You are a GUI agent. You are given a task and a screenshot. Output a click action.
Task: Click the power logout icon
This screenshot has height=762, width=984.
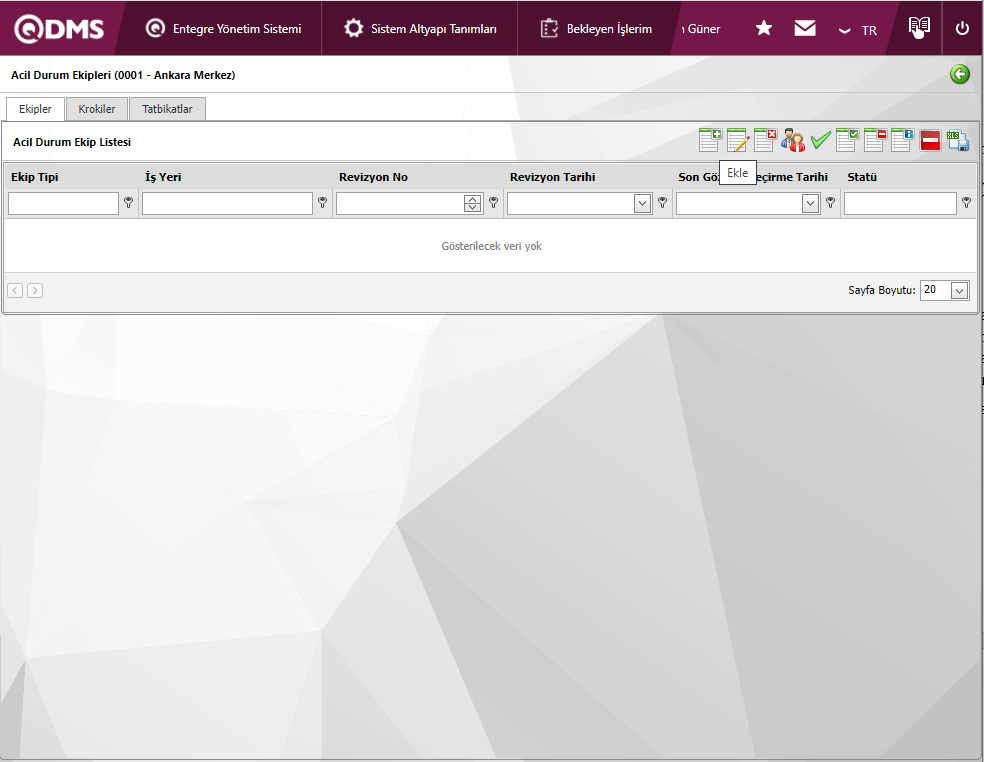pos(962,28)
